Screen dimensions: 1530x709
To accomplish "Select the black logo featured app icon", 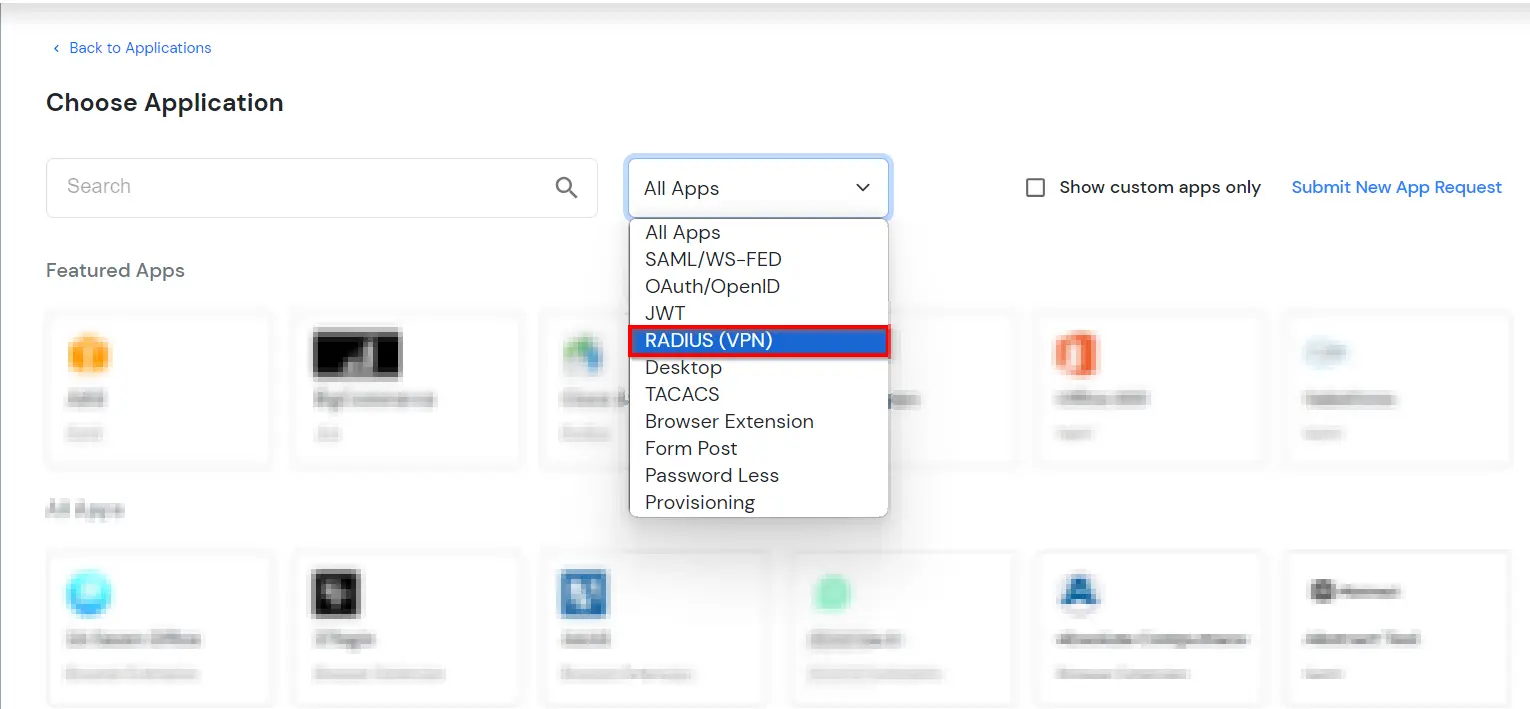I will (x=357, y=353).
